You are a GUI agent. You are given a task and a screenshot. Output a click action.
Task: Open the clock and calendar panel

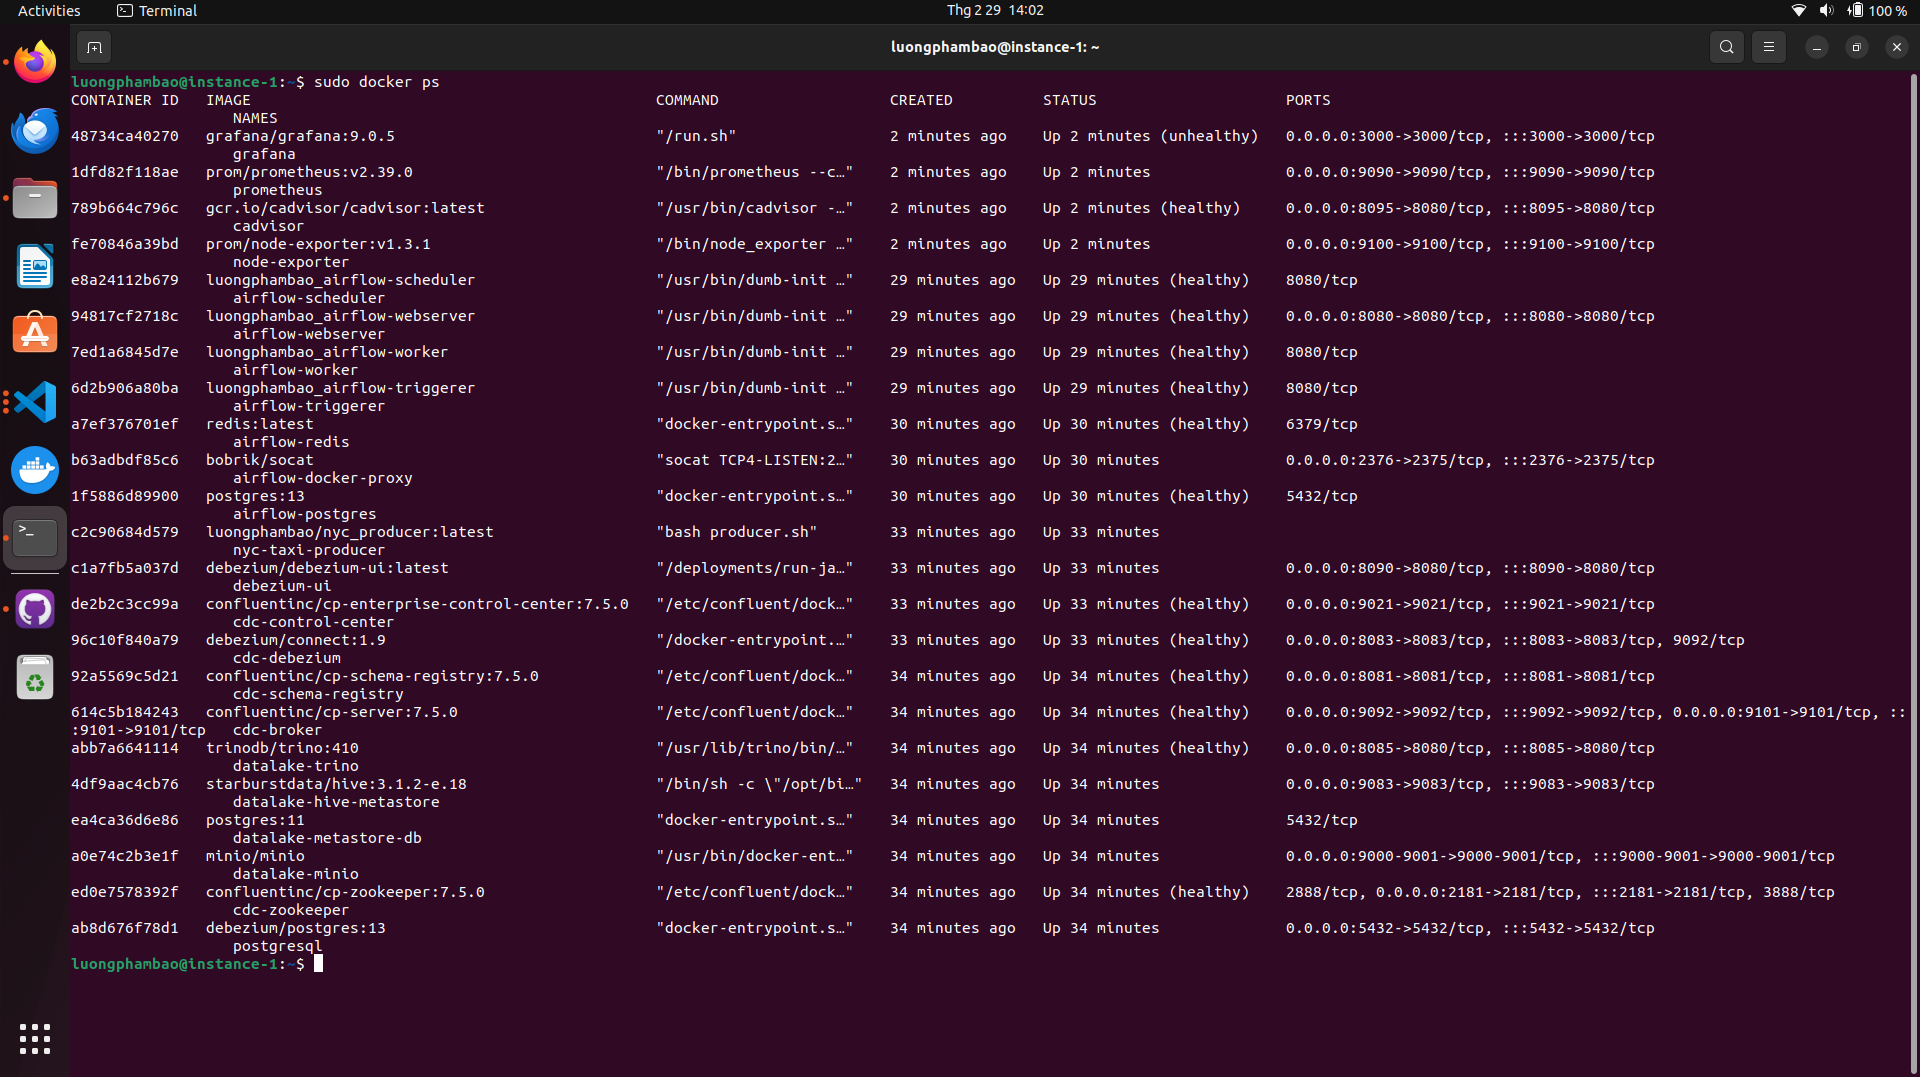click(x=995, y=11)
